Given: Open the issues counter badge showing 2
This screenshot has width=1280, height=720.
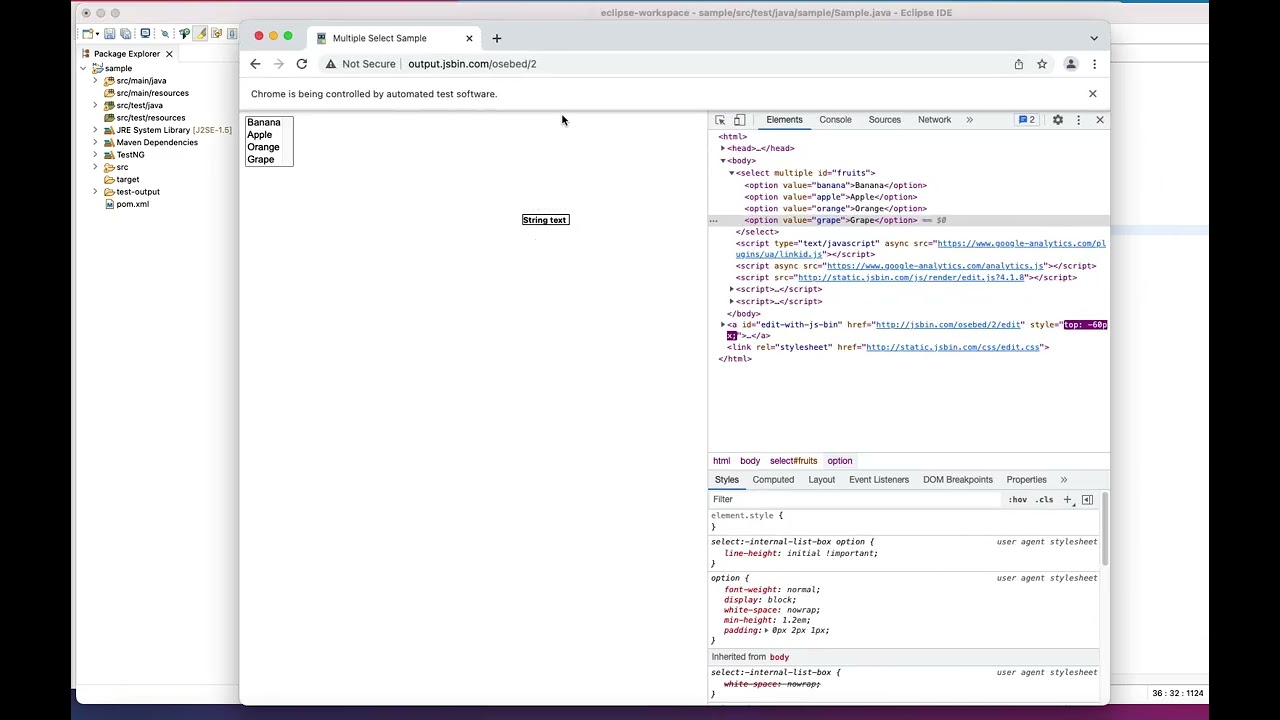Looking at the screenshot, I should 1027,120.
